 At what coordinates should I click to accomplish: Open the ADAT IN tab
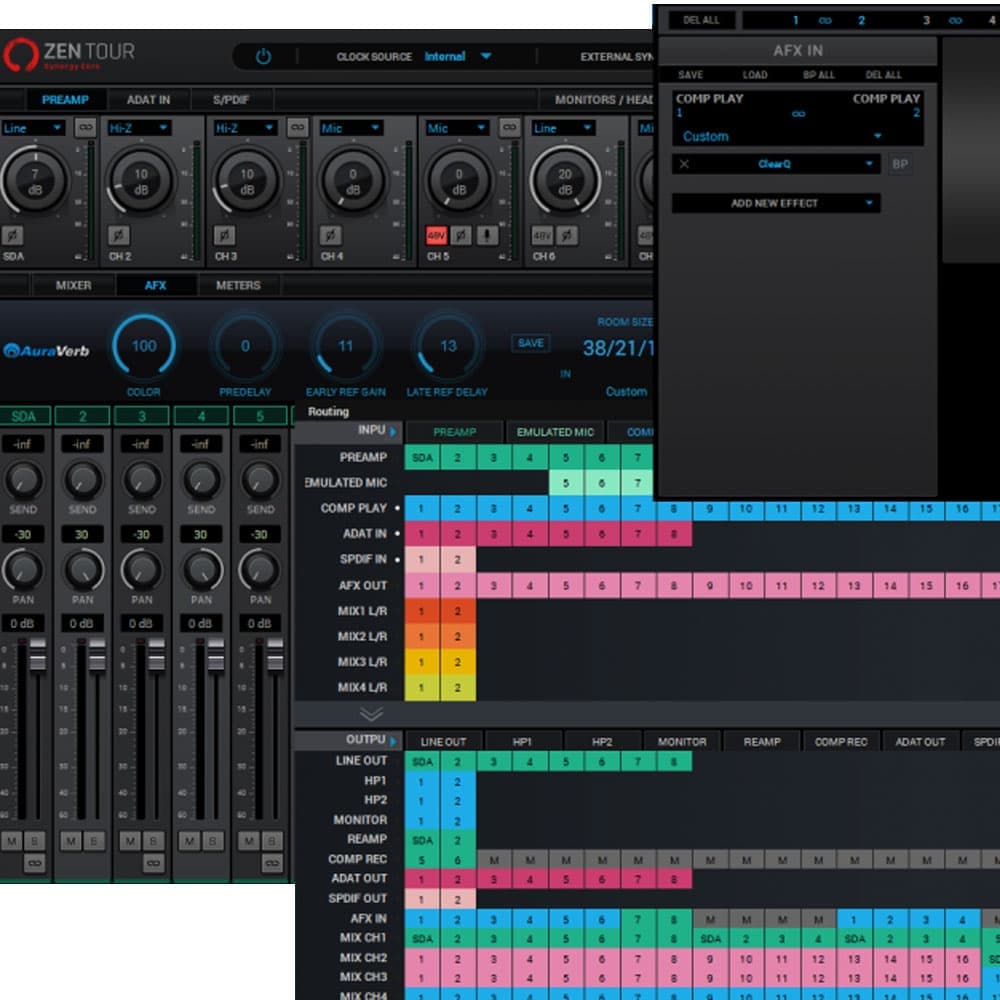(x=149, y=100)
